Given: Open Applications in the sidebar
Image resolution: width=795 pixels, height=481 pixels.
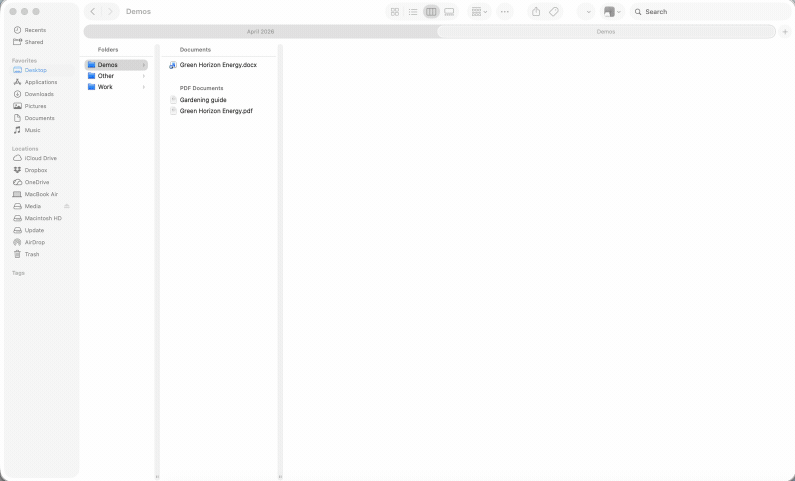Looking at the screenshot, I should (42, 82).
